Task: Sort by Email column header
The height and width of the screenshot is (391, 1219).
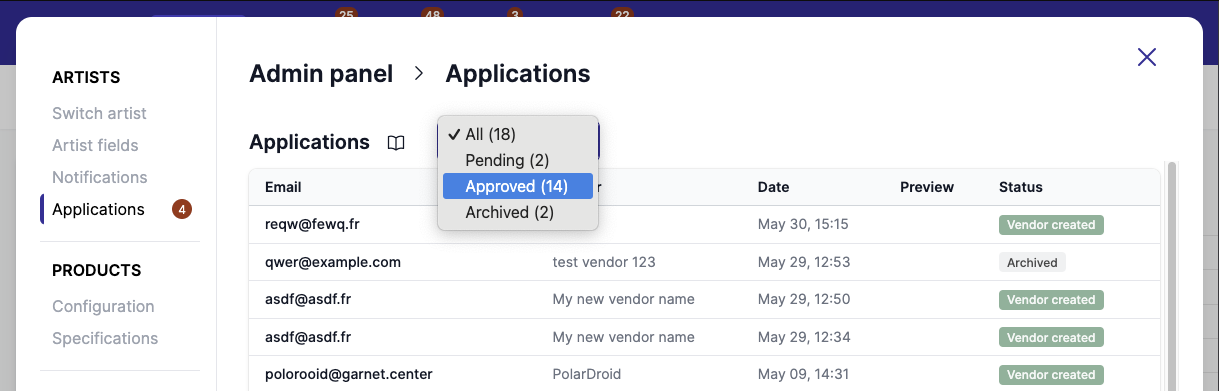Action: (283, 187)
